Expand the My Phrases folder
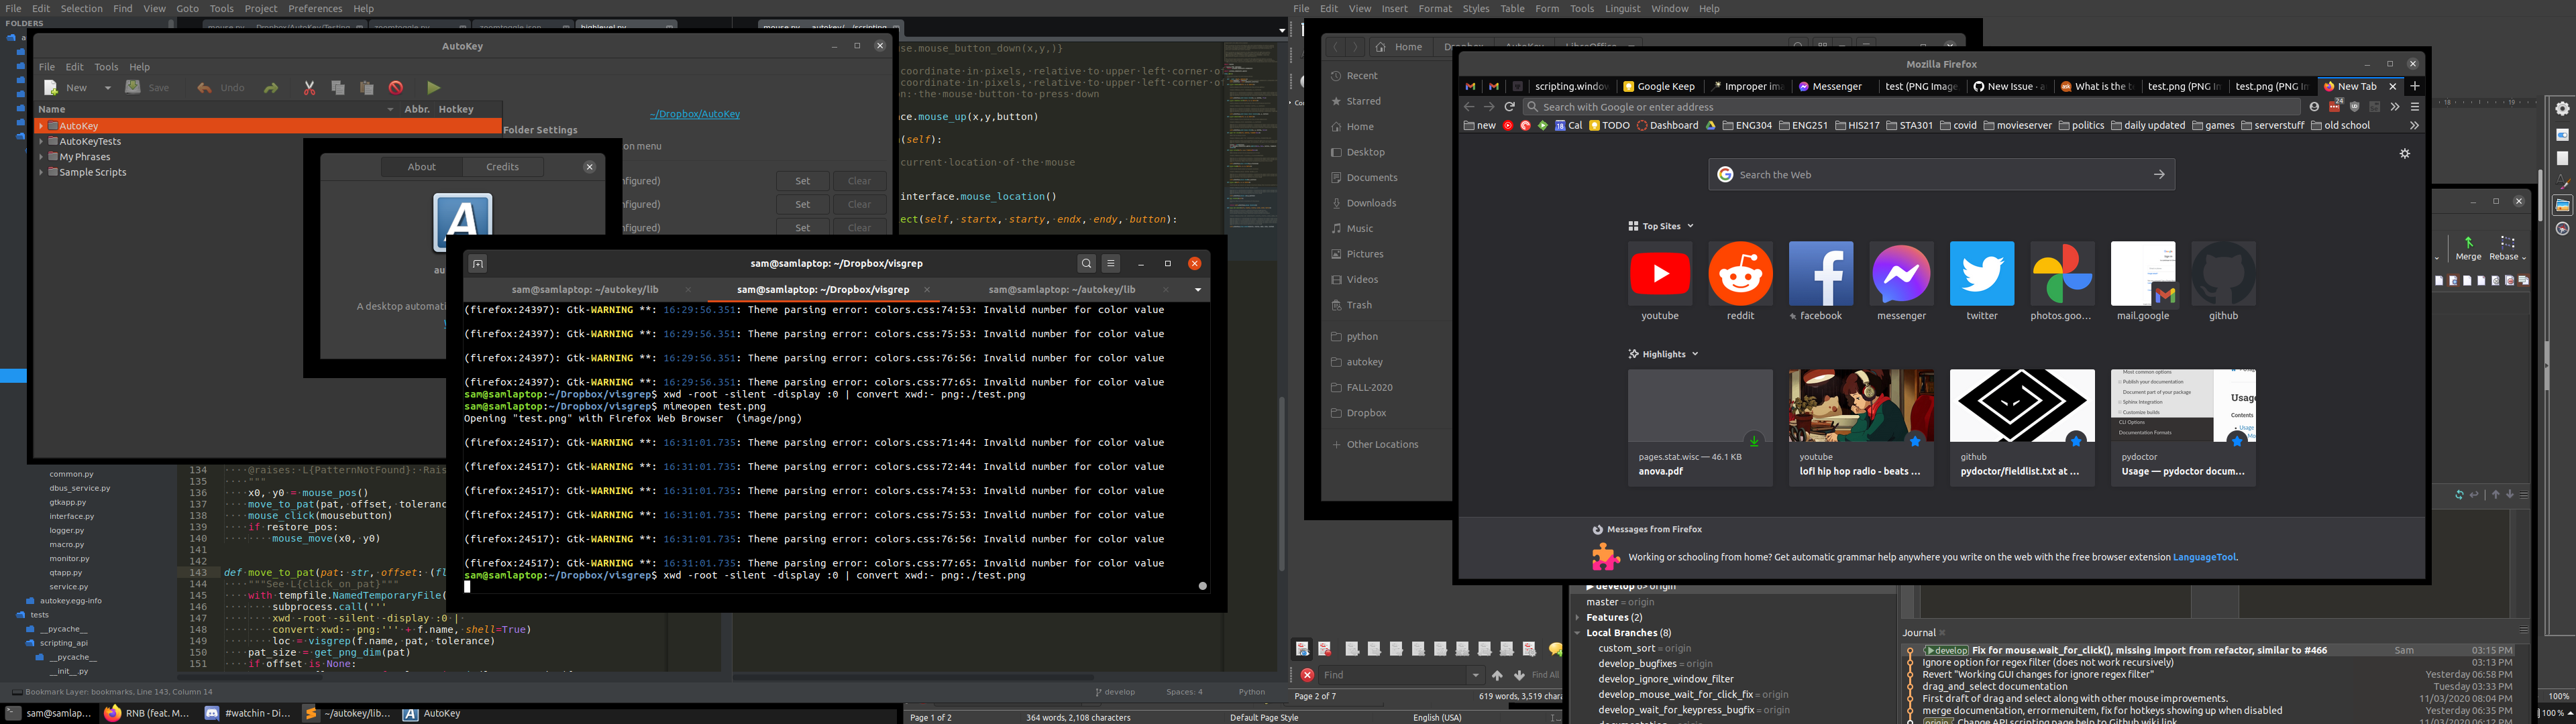Image resolution: width=2576 pixels, height=724 pixels. tap(41, 157)
